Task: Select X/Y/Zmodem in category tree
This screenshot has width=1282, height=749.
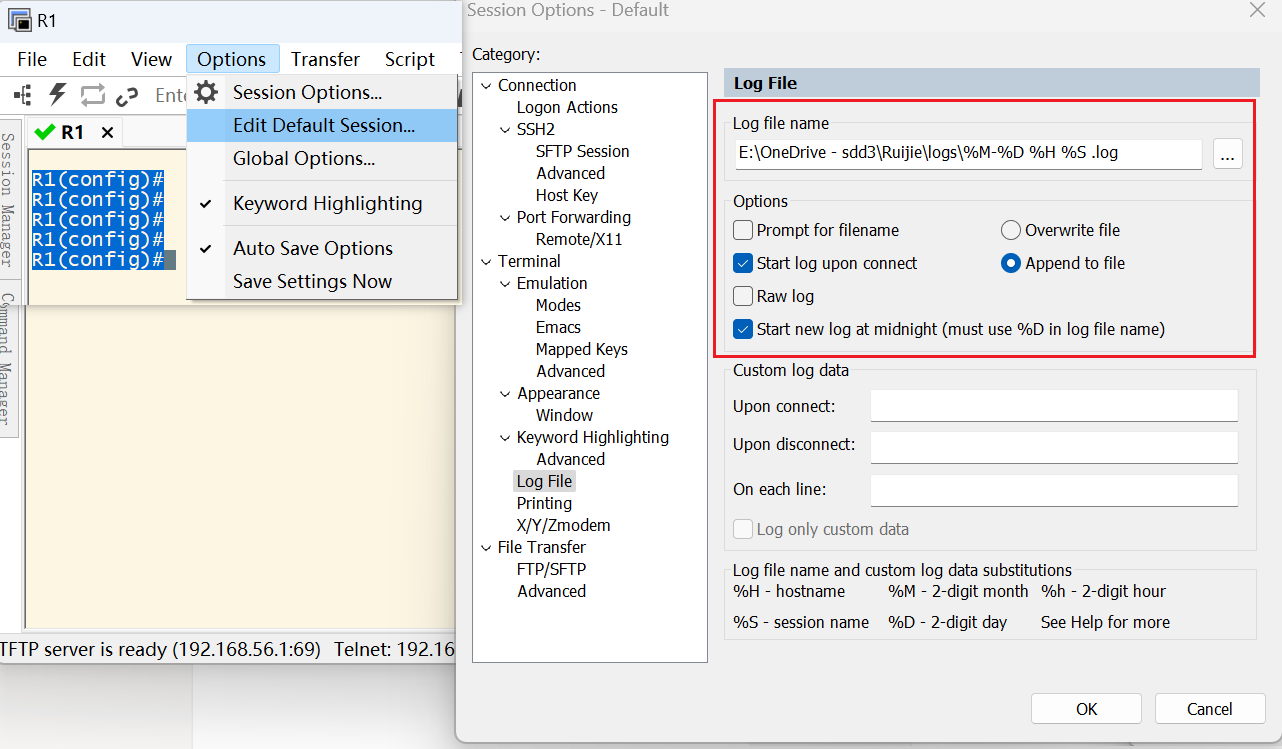Action: coord(563,525)
